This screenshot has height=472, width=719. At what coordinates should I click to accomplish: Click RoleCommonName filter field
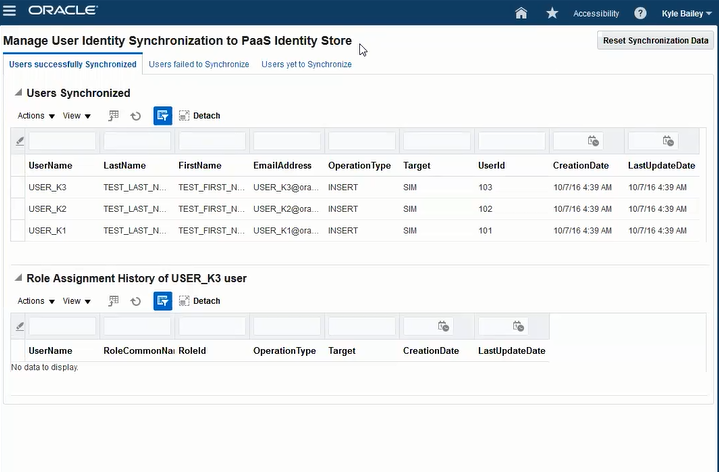click(x=137, y=326)
